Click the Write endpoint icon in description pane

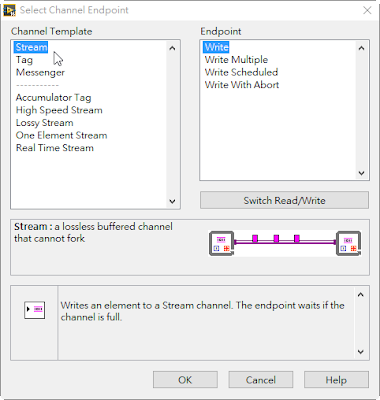pyautogui.click(x=35, y=310)
